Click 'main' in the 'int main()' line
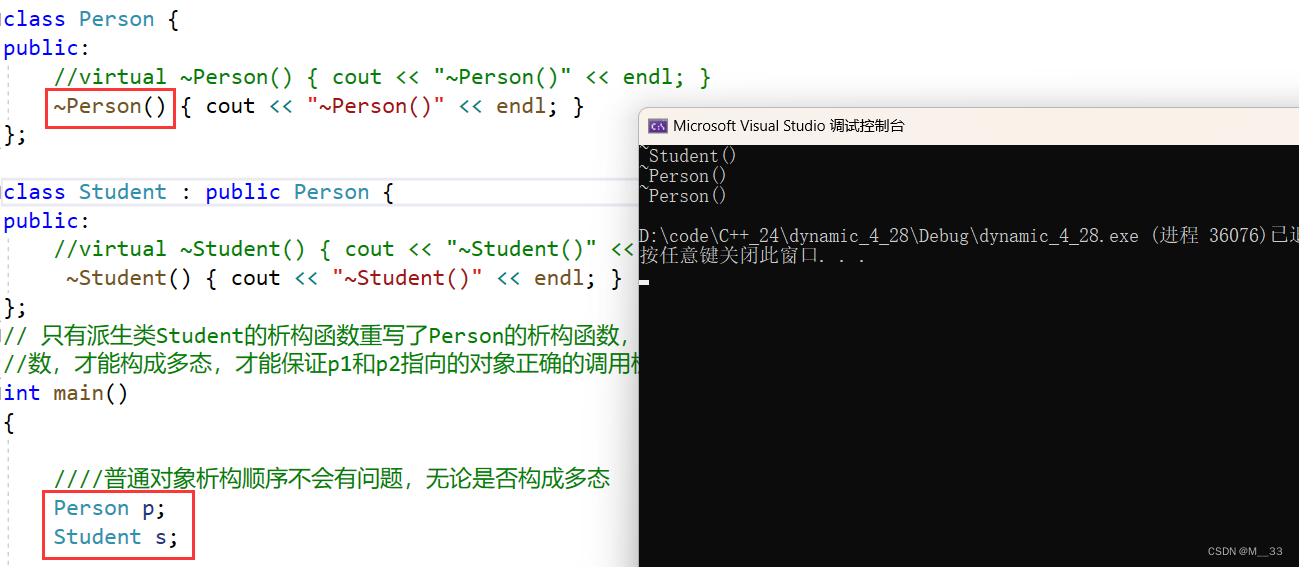This screenshot has height=567, width=1299. pyautogui.click(x=79, y=393)
